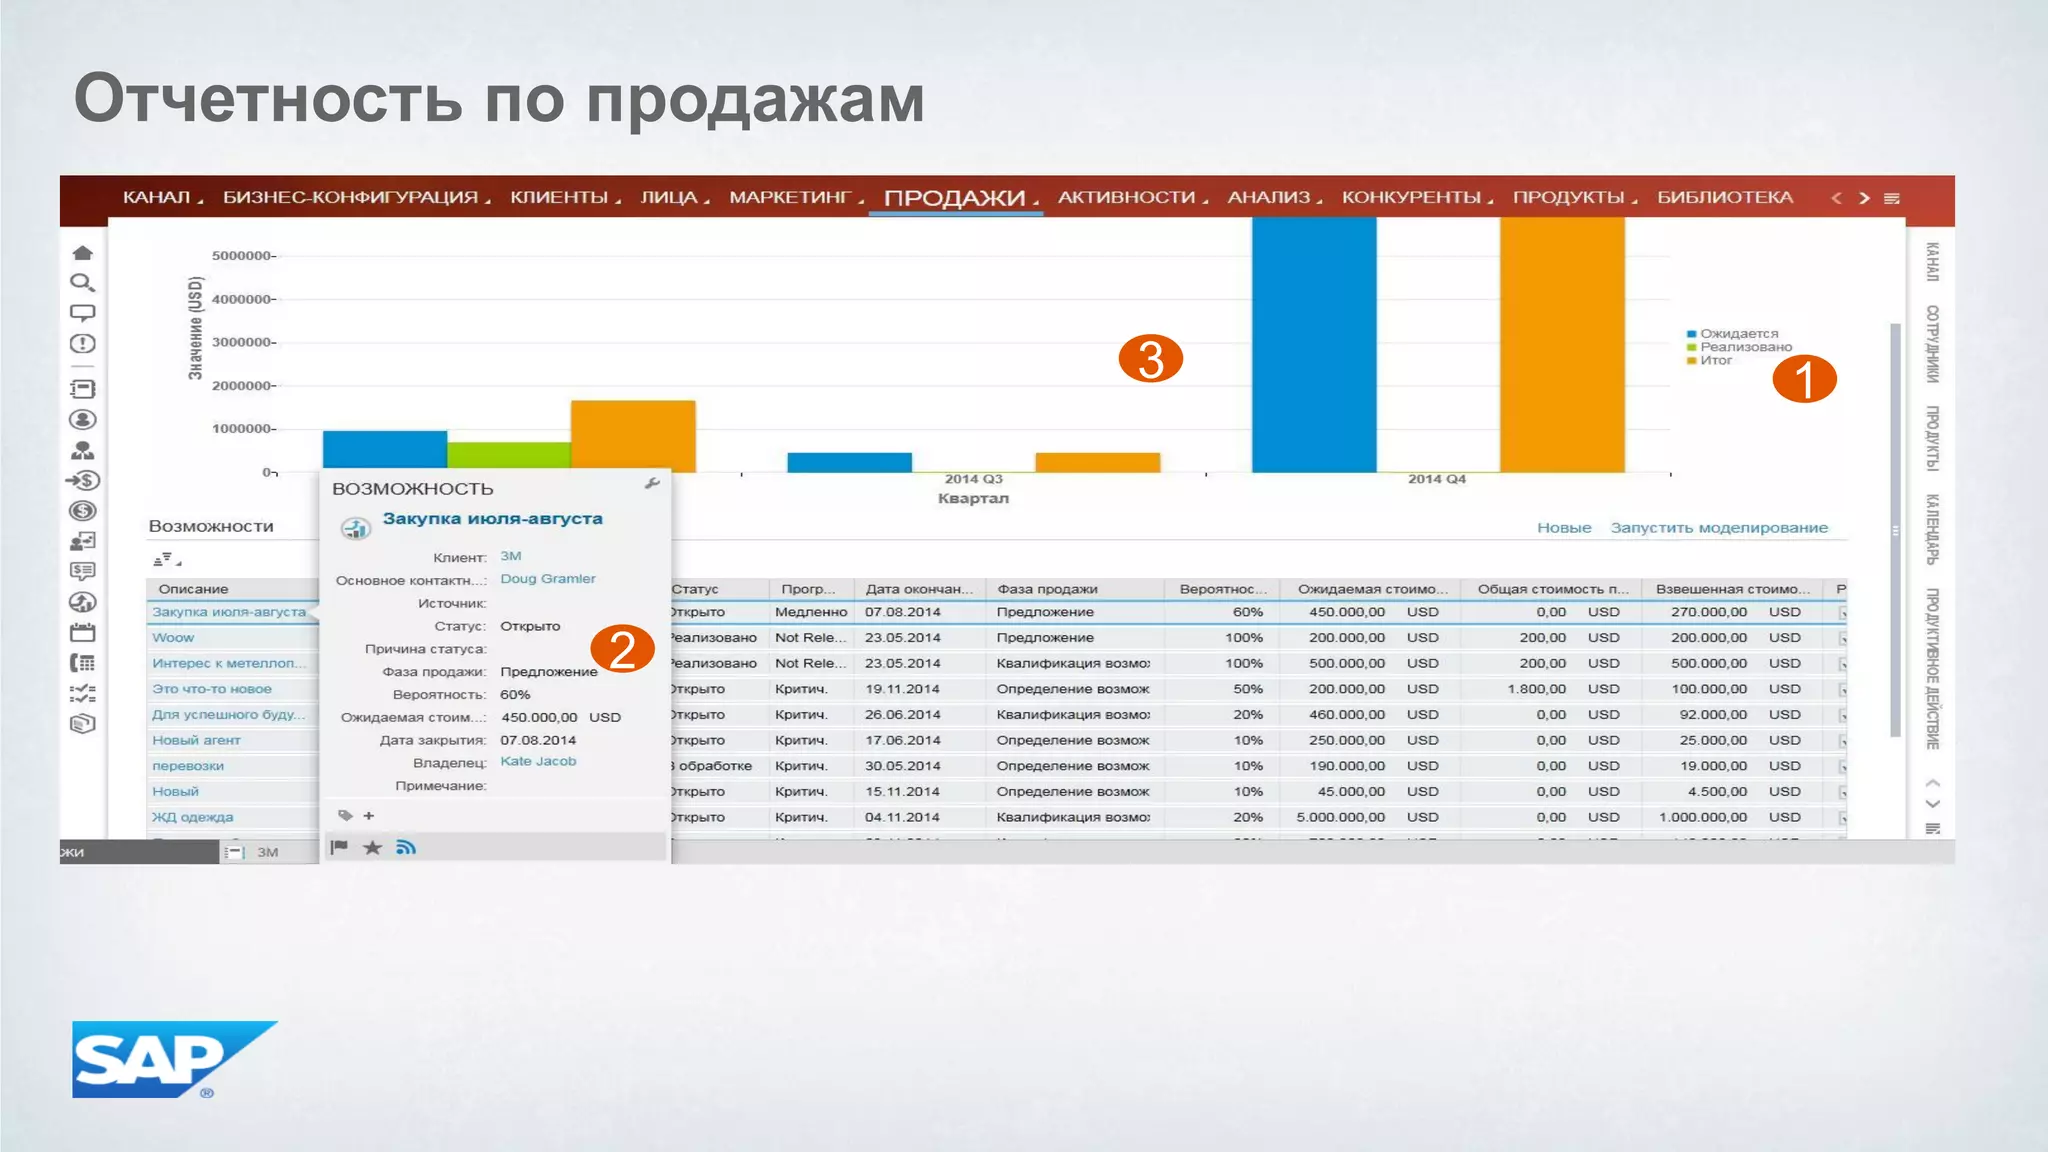Open the calendar icon in left sidebar
The height and width of the screenshot is (1152, 2048).
[83, 632]
